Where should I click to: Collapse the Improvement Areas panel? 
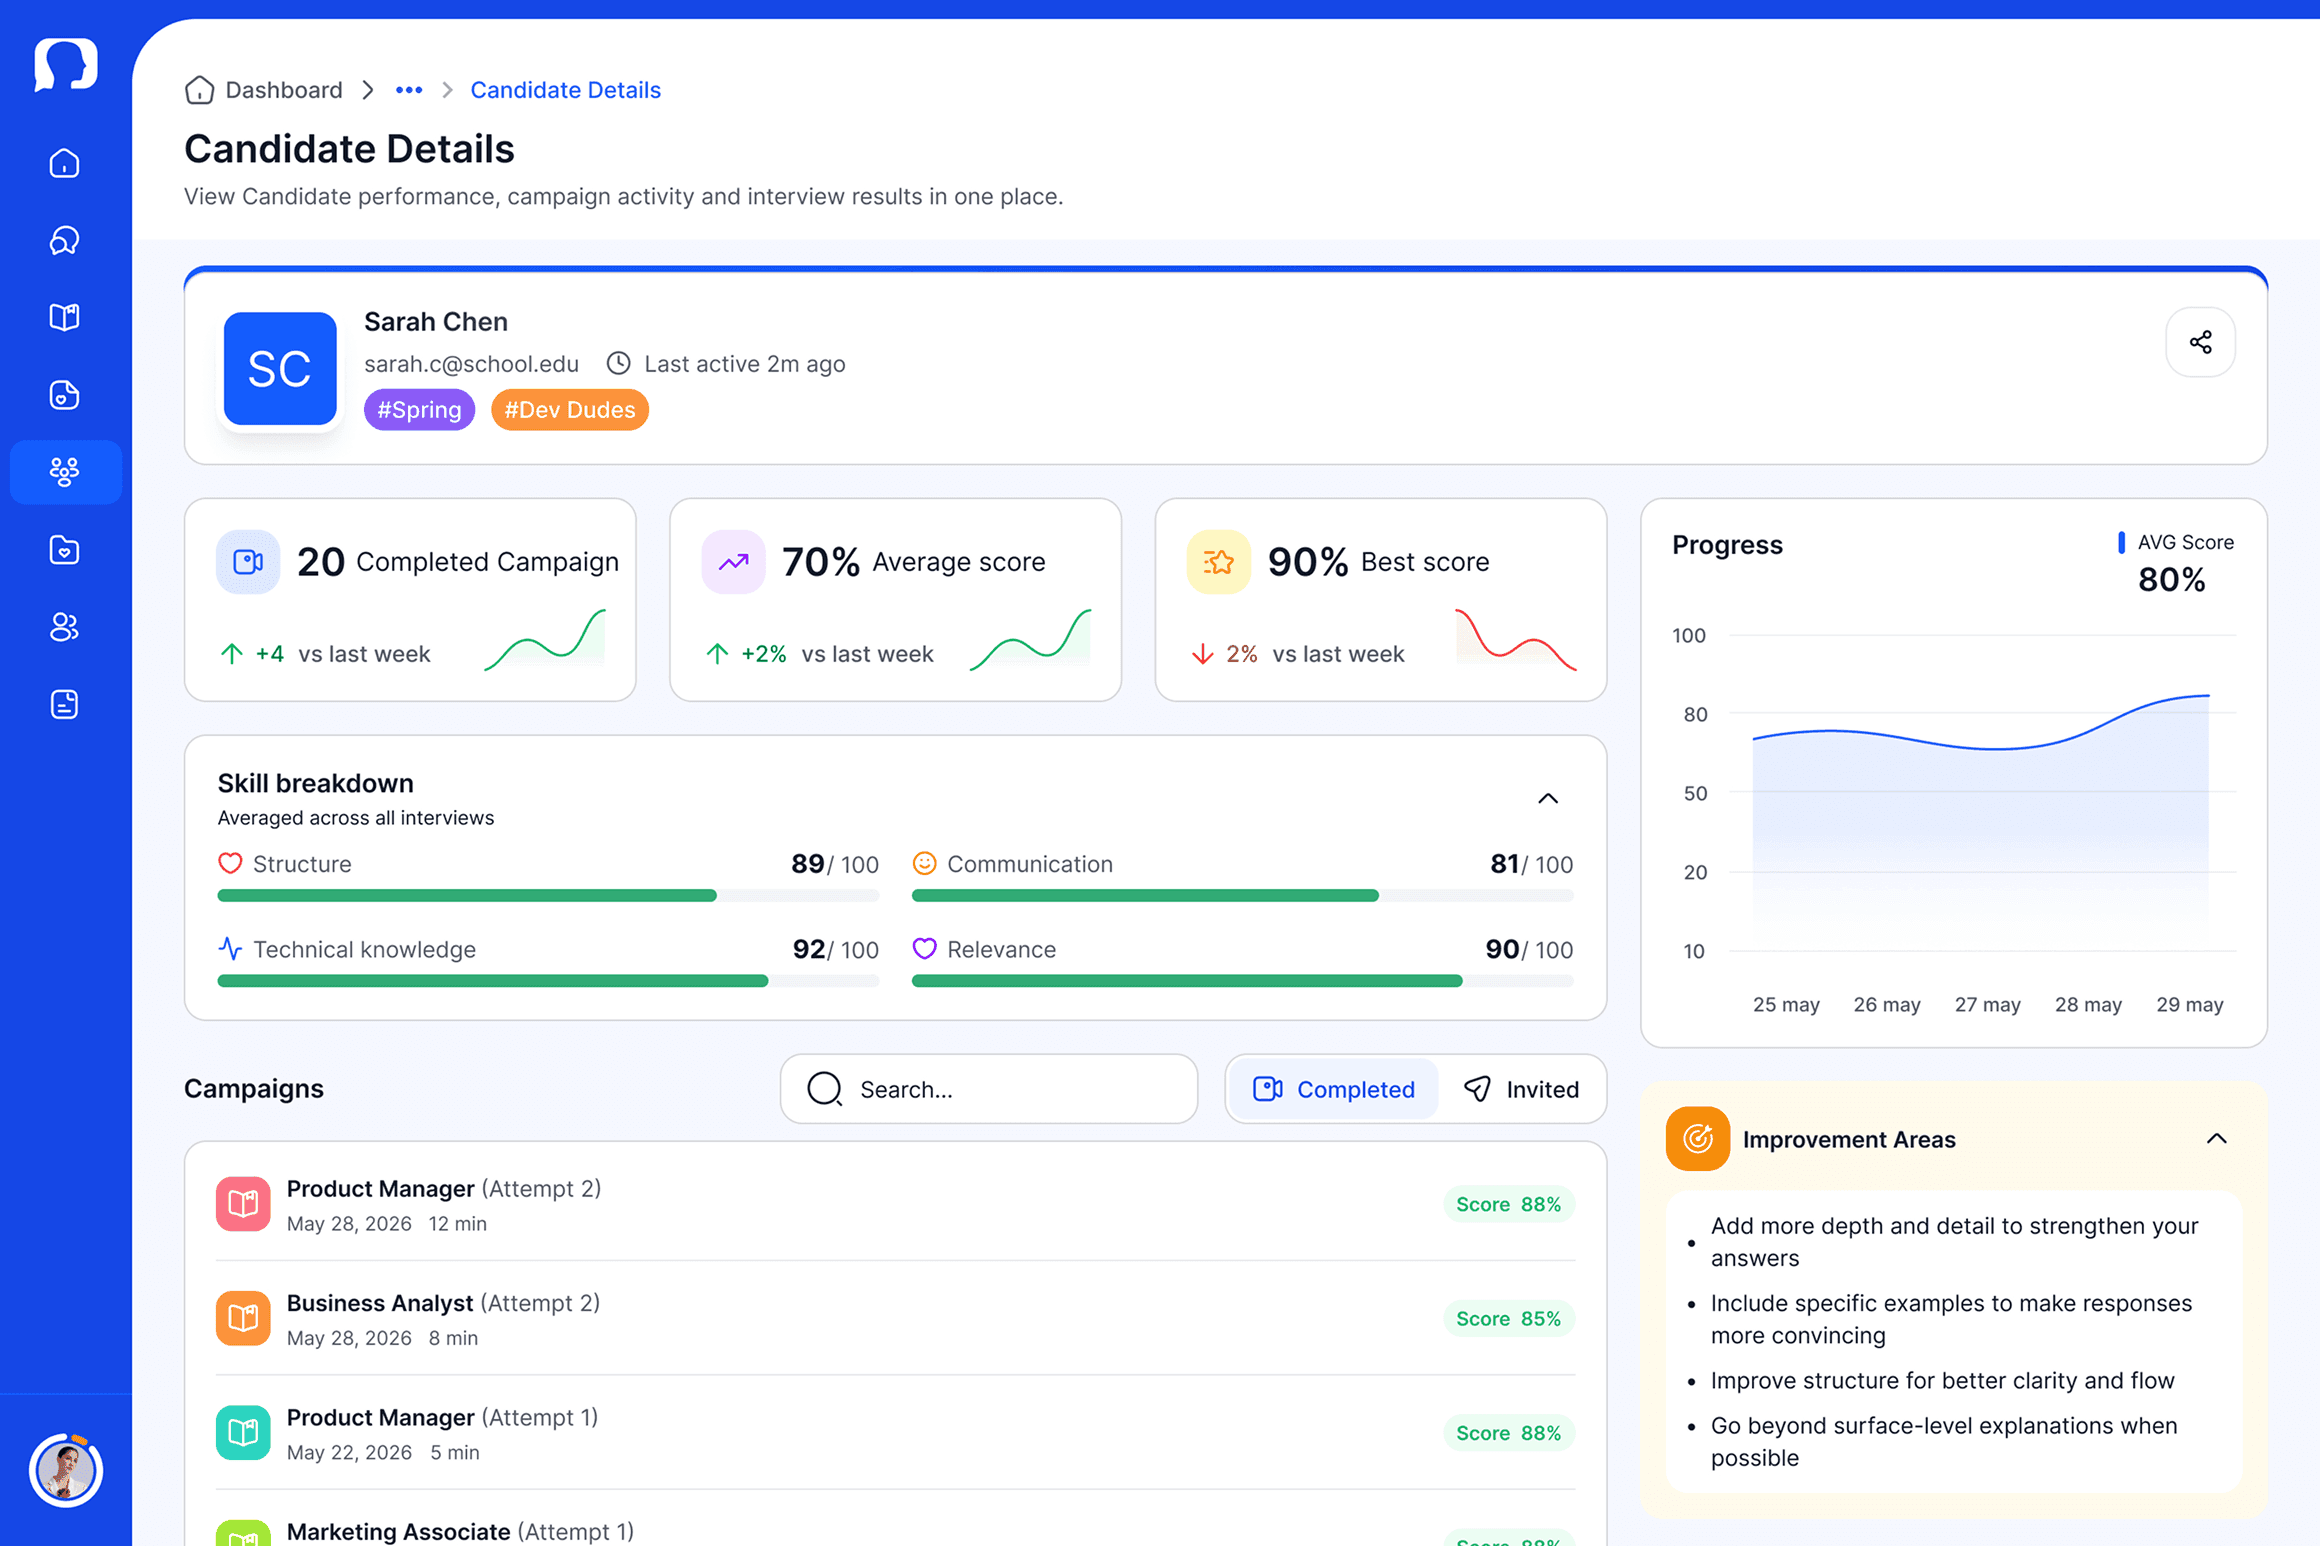click(2216, 1139)
